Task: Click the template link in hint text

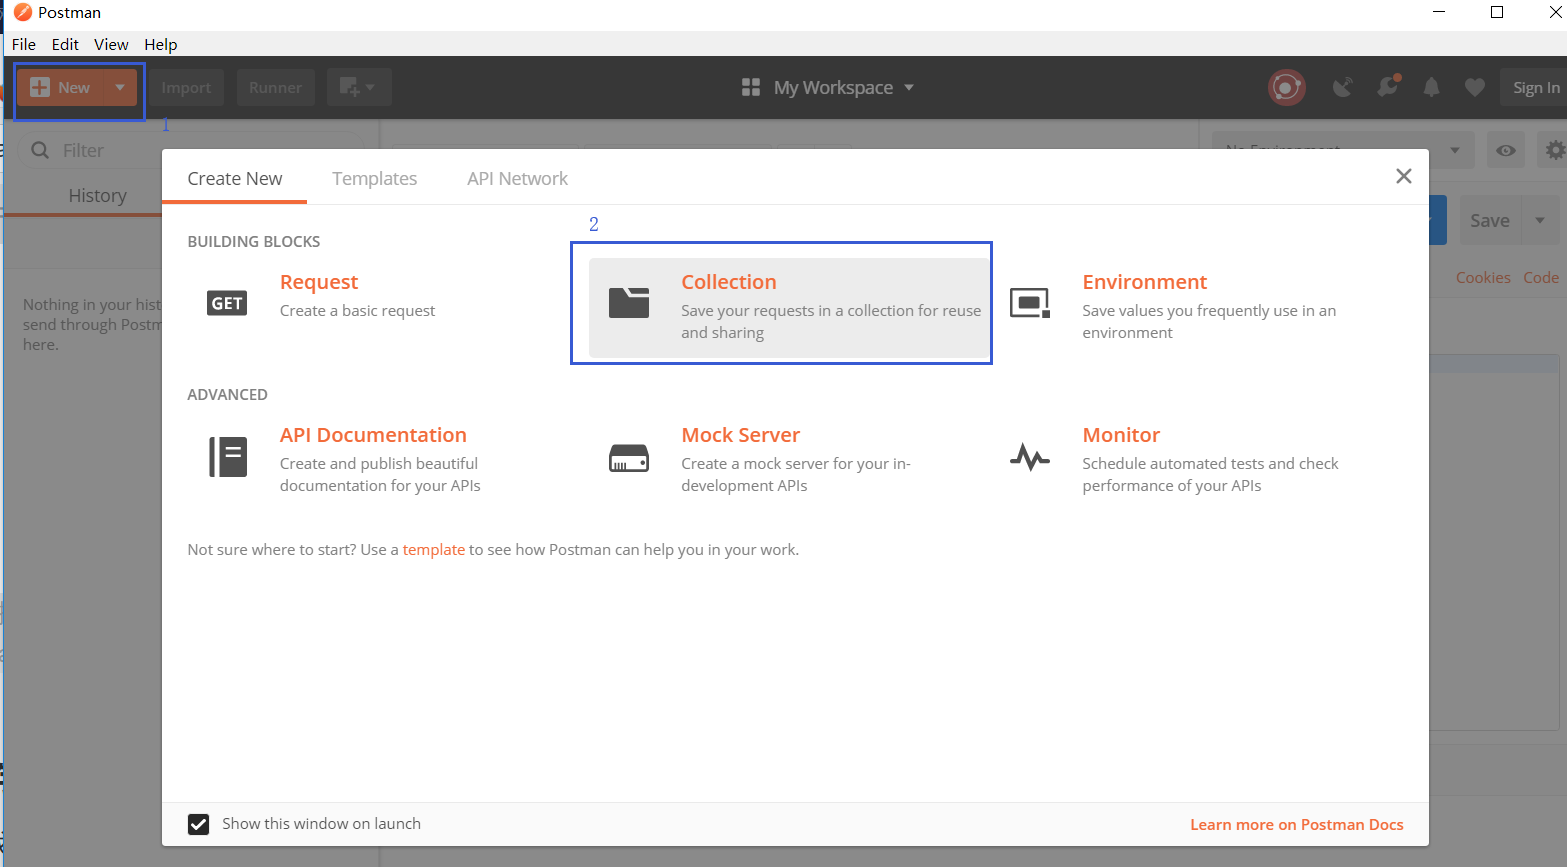Action: coord(433,550)
